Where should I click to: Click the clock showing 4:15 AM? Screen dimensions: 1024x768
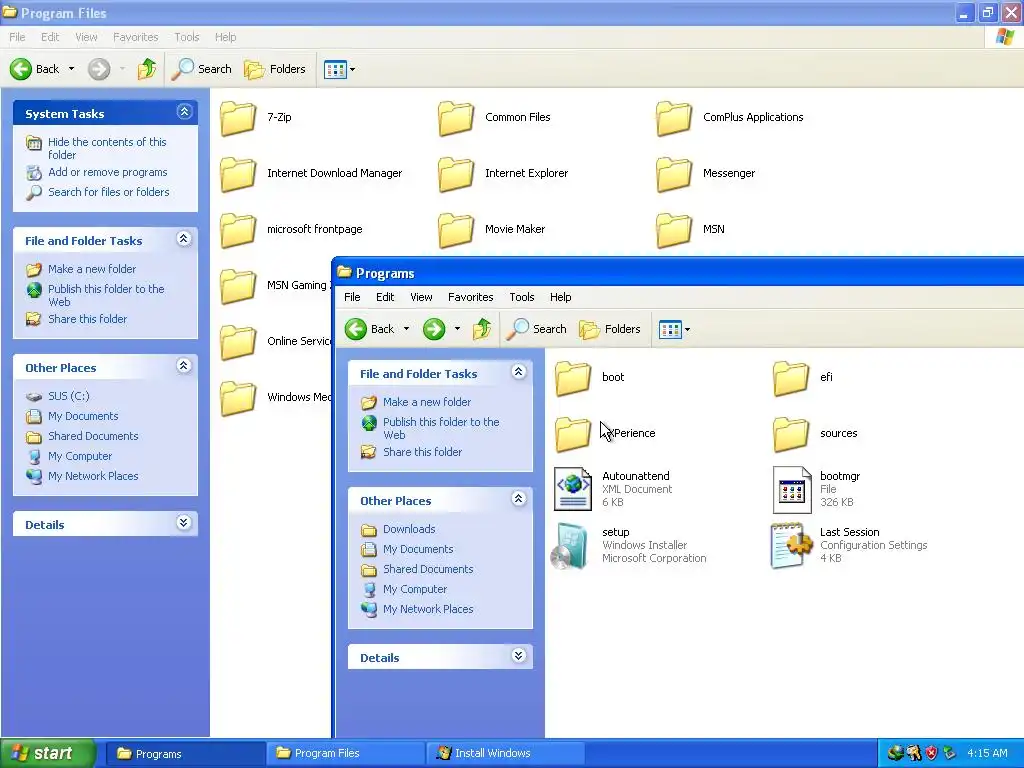pos(987,754)
